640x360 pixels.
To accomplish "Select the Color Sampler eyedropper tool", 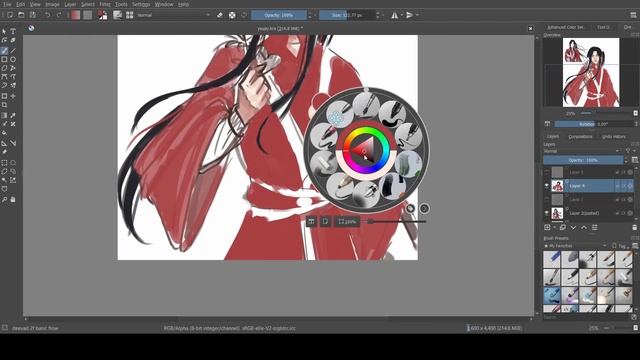I will click(13, 116).
